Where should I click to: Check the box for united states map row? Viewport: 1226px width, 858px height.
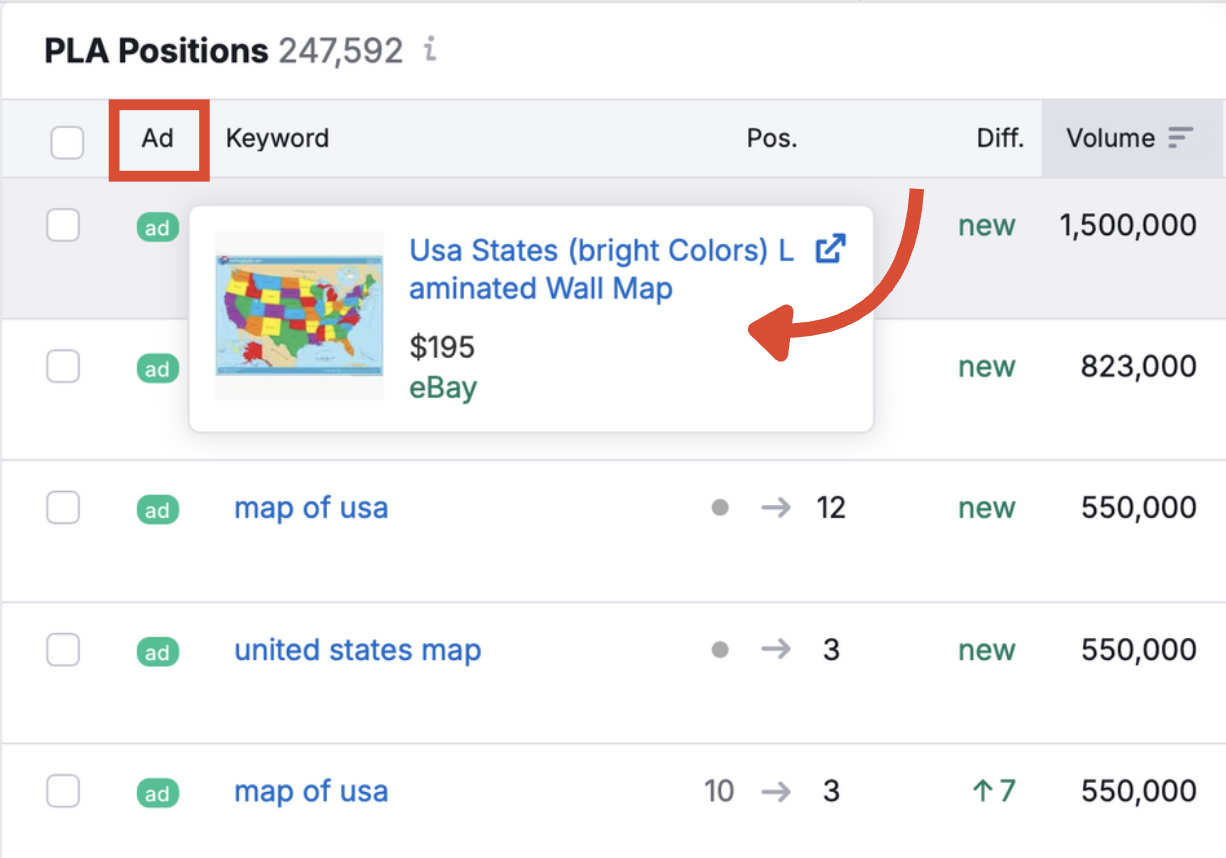click(x=64, y=651)
